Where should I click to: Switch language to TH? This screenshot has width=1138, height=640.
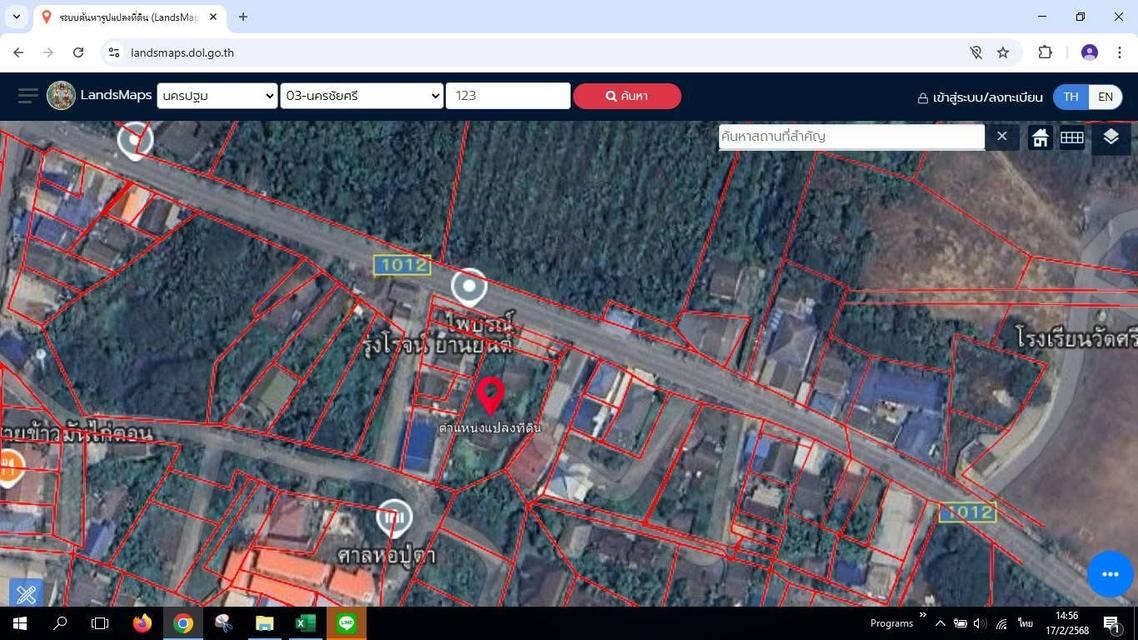coord(1070,97)
